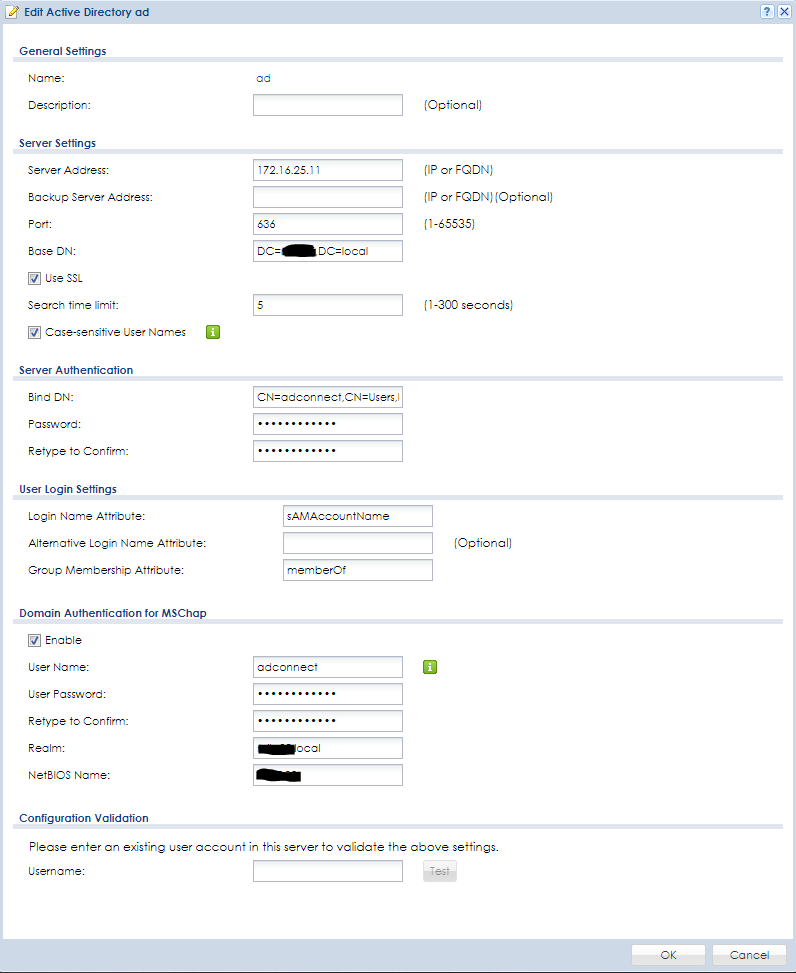Viewport: 796px width, 973px height.
Task: Toggle Case-sensitive User Names checkbox
Action: coord(34,333)
